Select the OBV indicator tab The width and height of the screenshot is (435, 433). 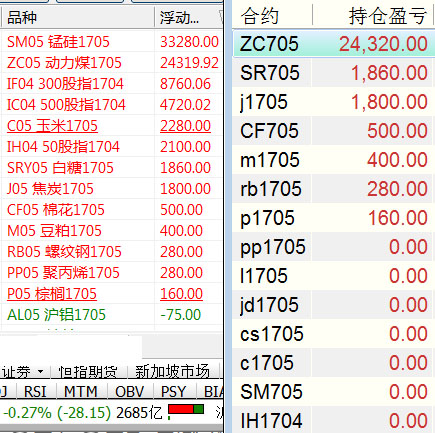[x=130, y=392]
